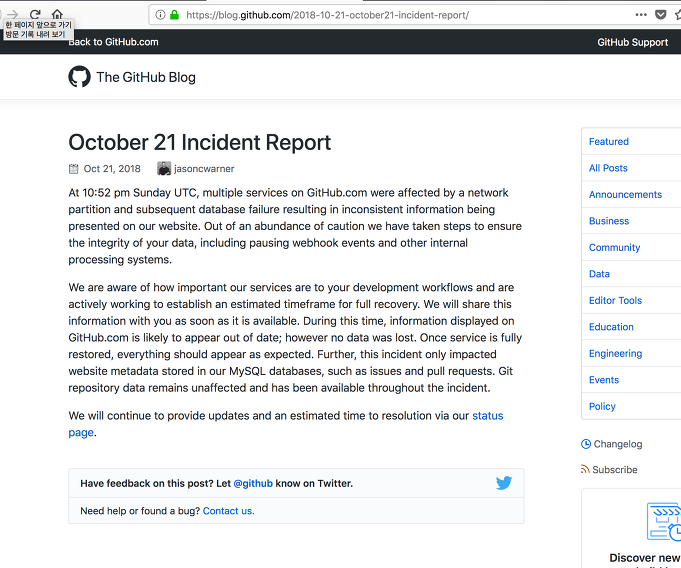Image resolution: width=681 pixels, height=568 pixels.
Task: Click the Subscribe feed link
Action: (x=615, y=469)
